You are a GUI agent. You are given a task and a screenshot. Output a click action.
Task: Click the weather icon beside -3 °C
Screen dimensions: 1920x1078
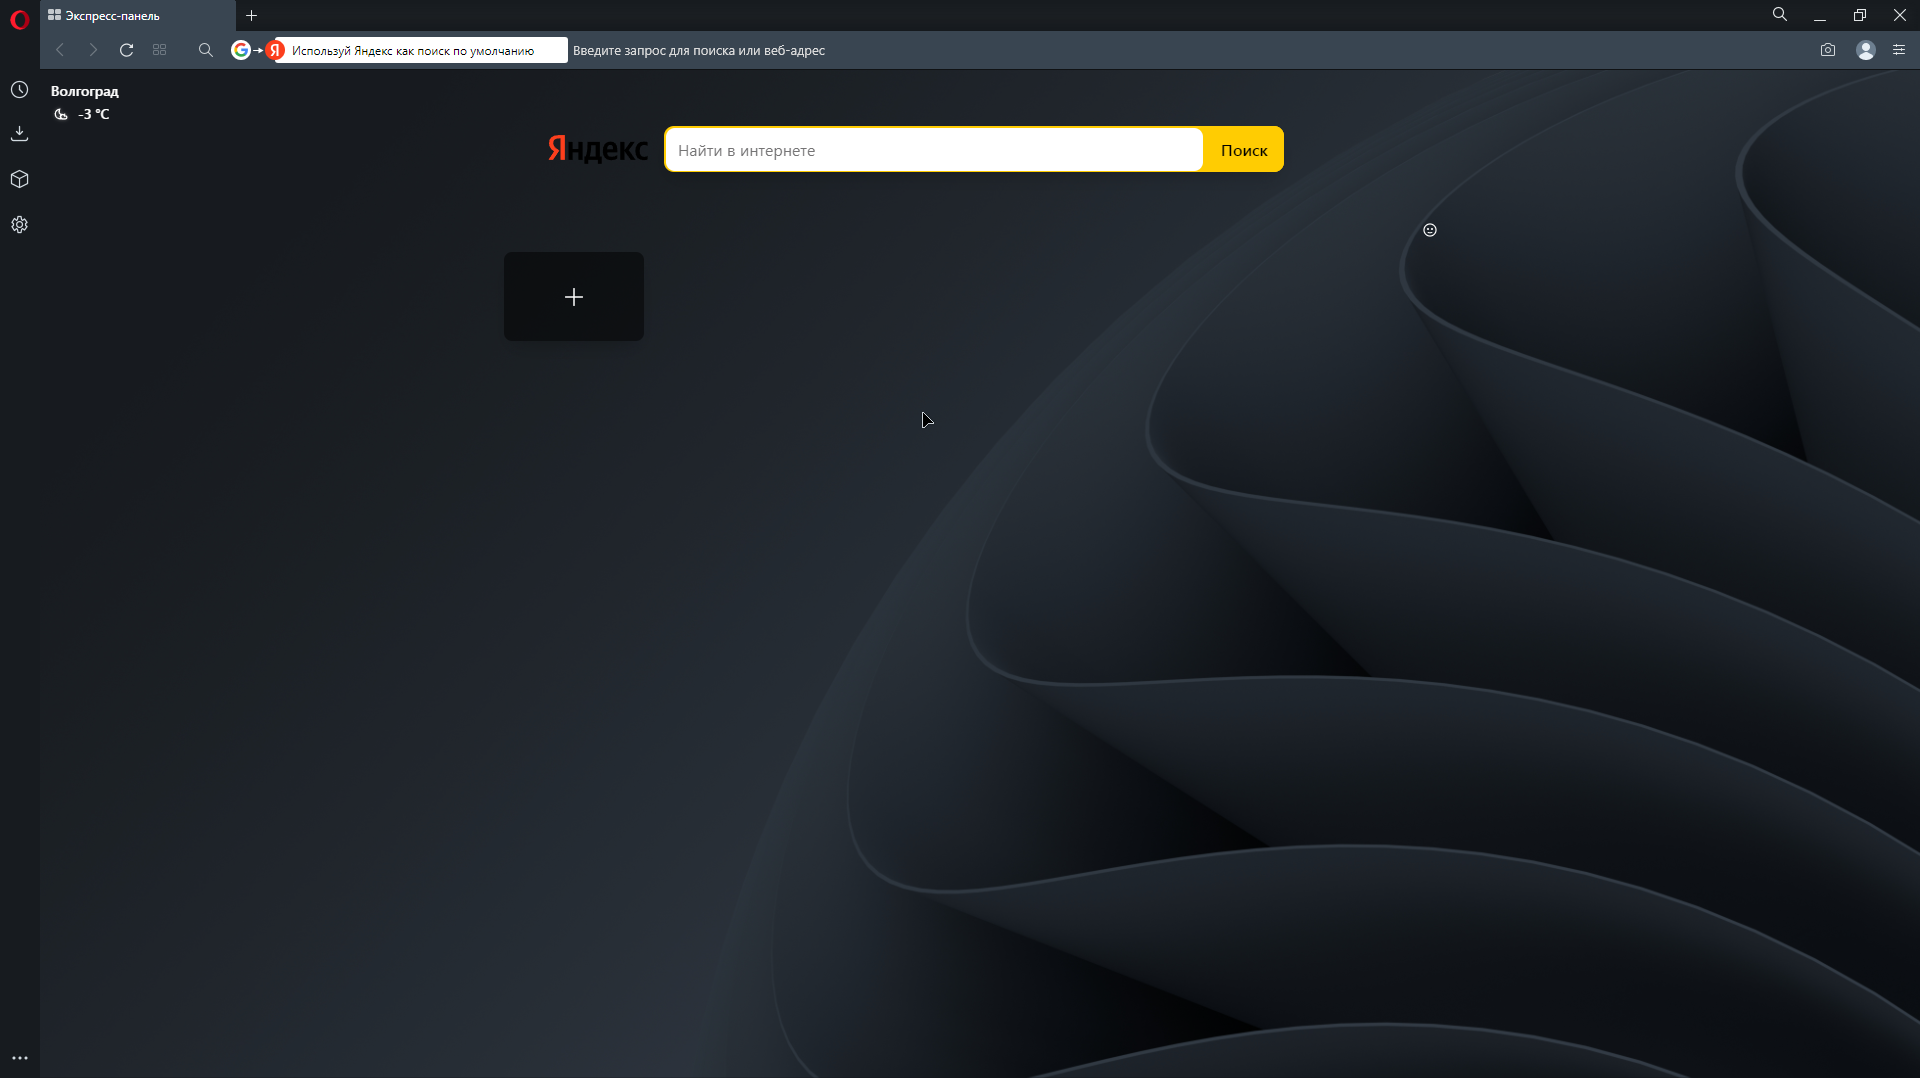point(61,114)
